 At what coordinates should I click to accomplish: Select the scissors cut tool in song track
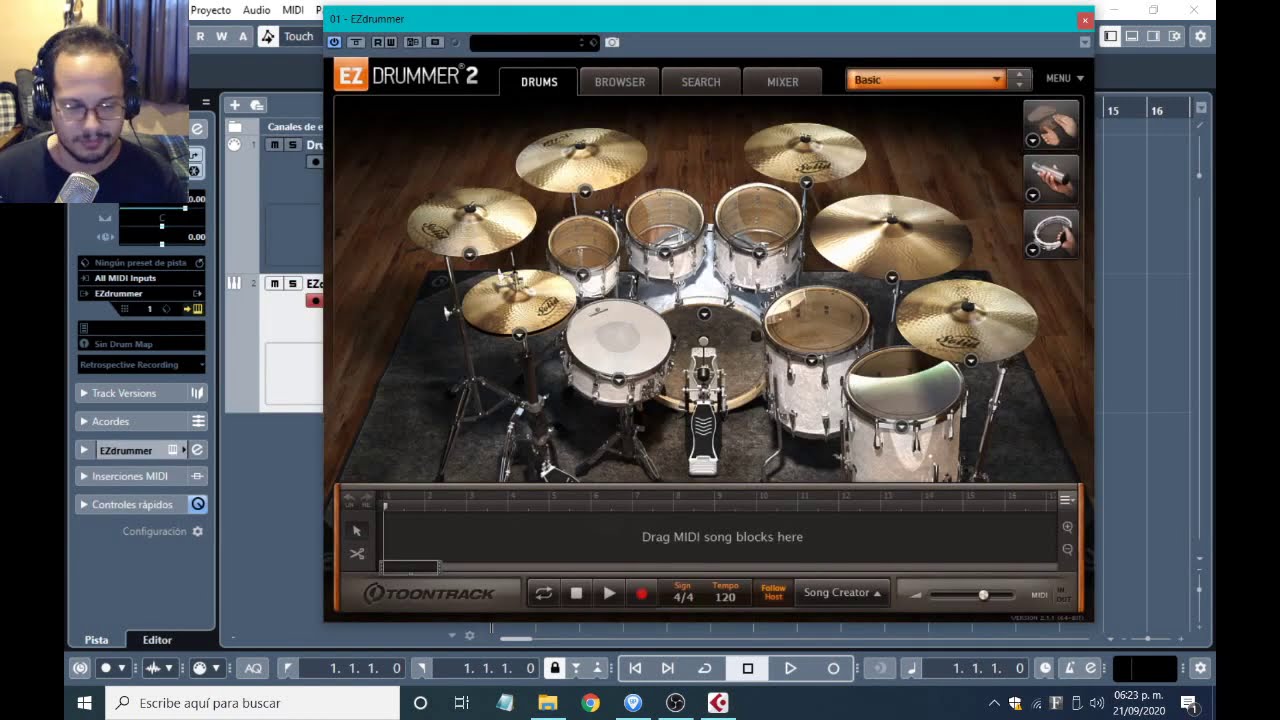point(357,554)
